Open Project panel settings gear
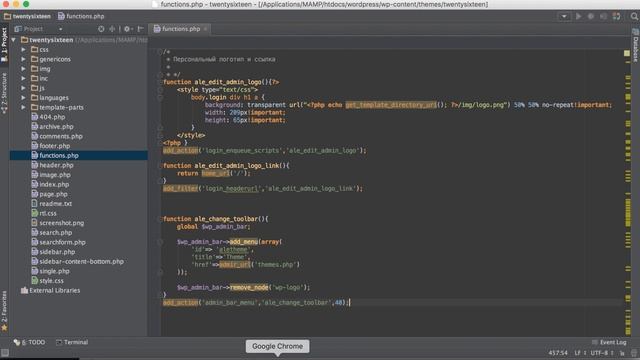Viewport: 640px width, 360px height. [127, 29]
